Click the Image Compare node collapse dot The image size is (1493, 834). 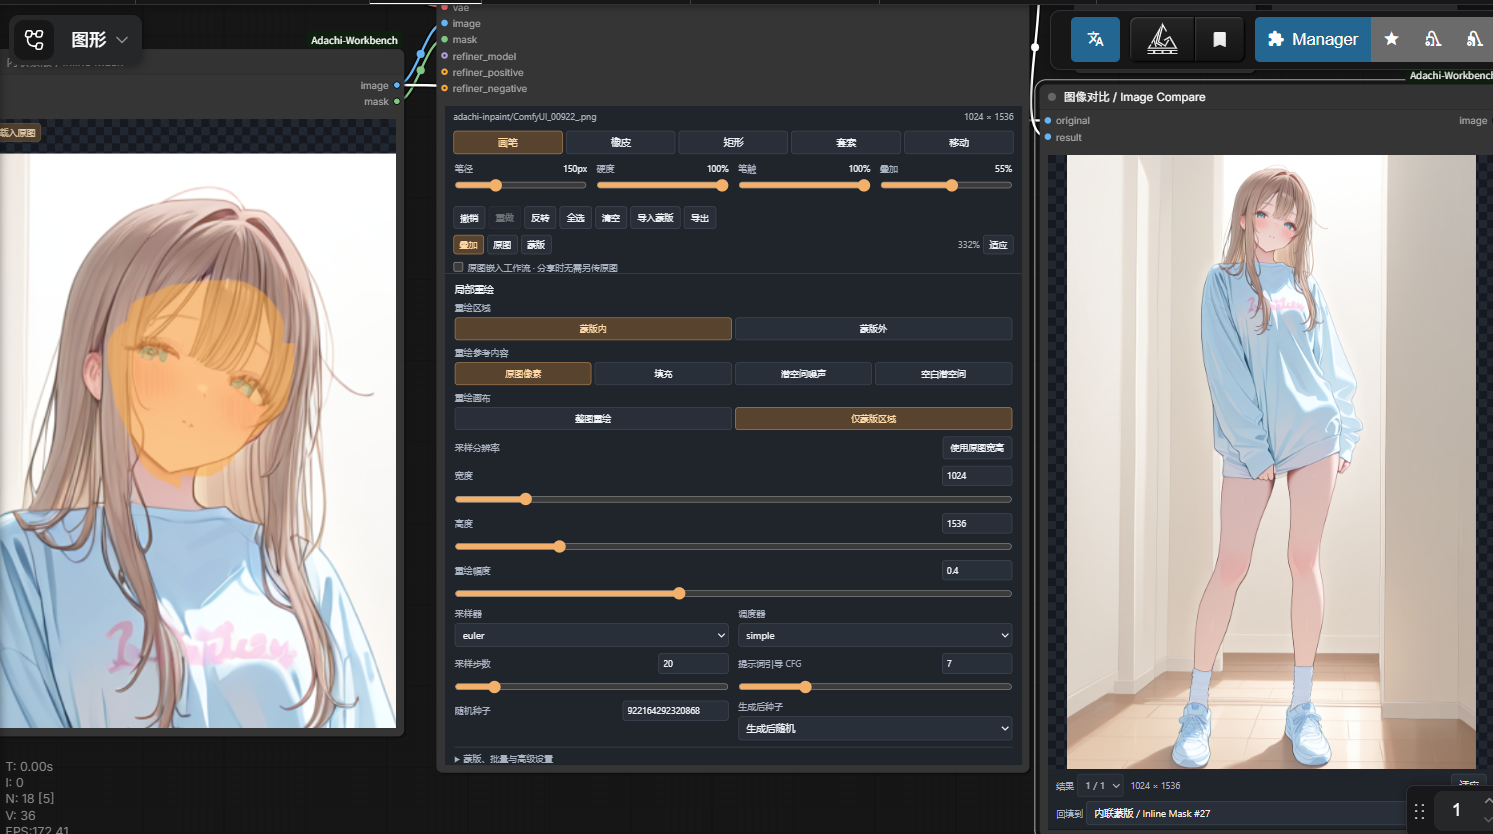(1052, 97)
